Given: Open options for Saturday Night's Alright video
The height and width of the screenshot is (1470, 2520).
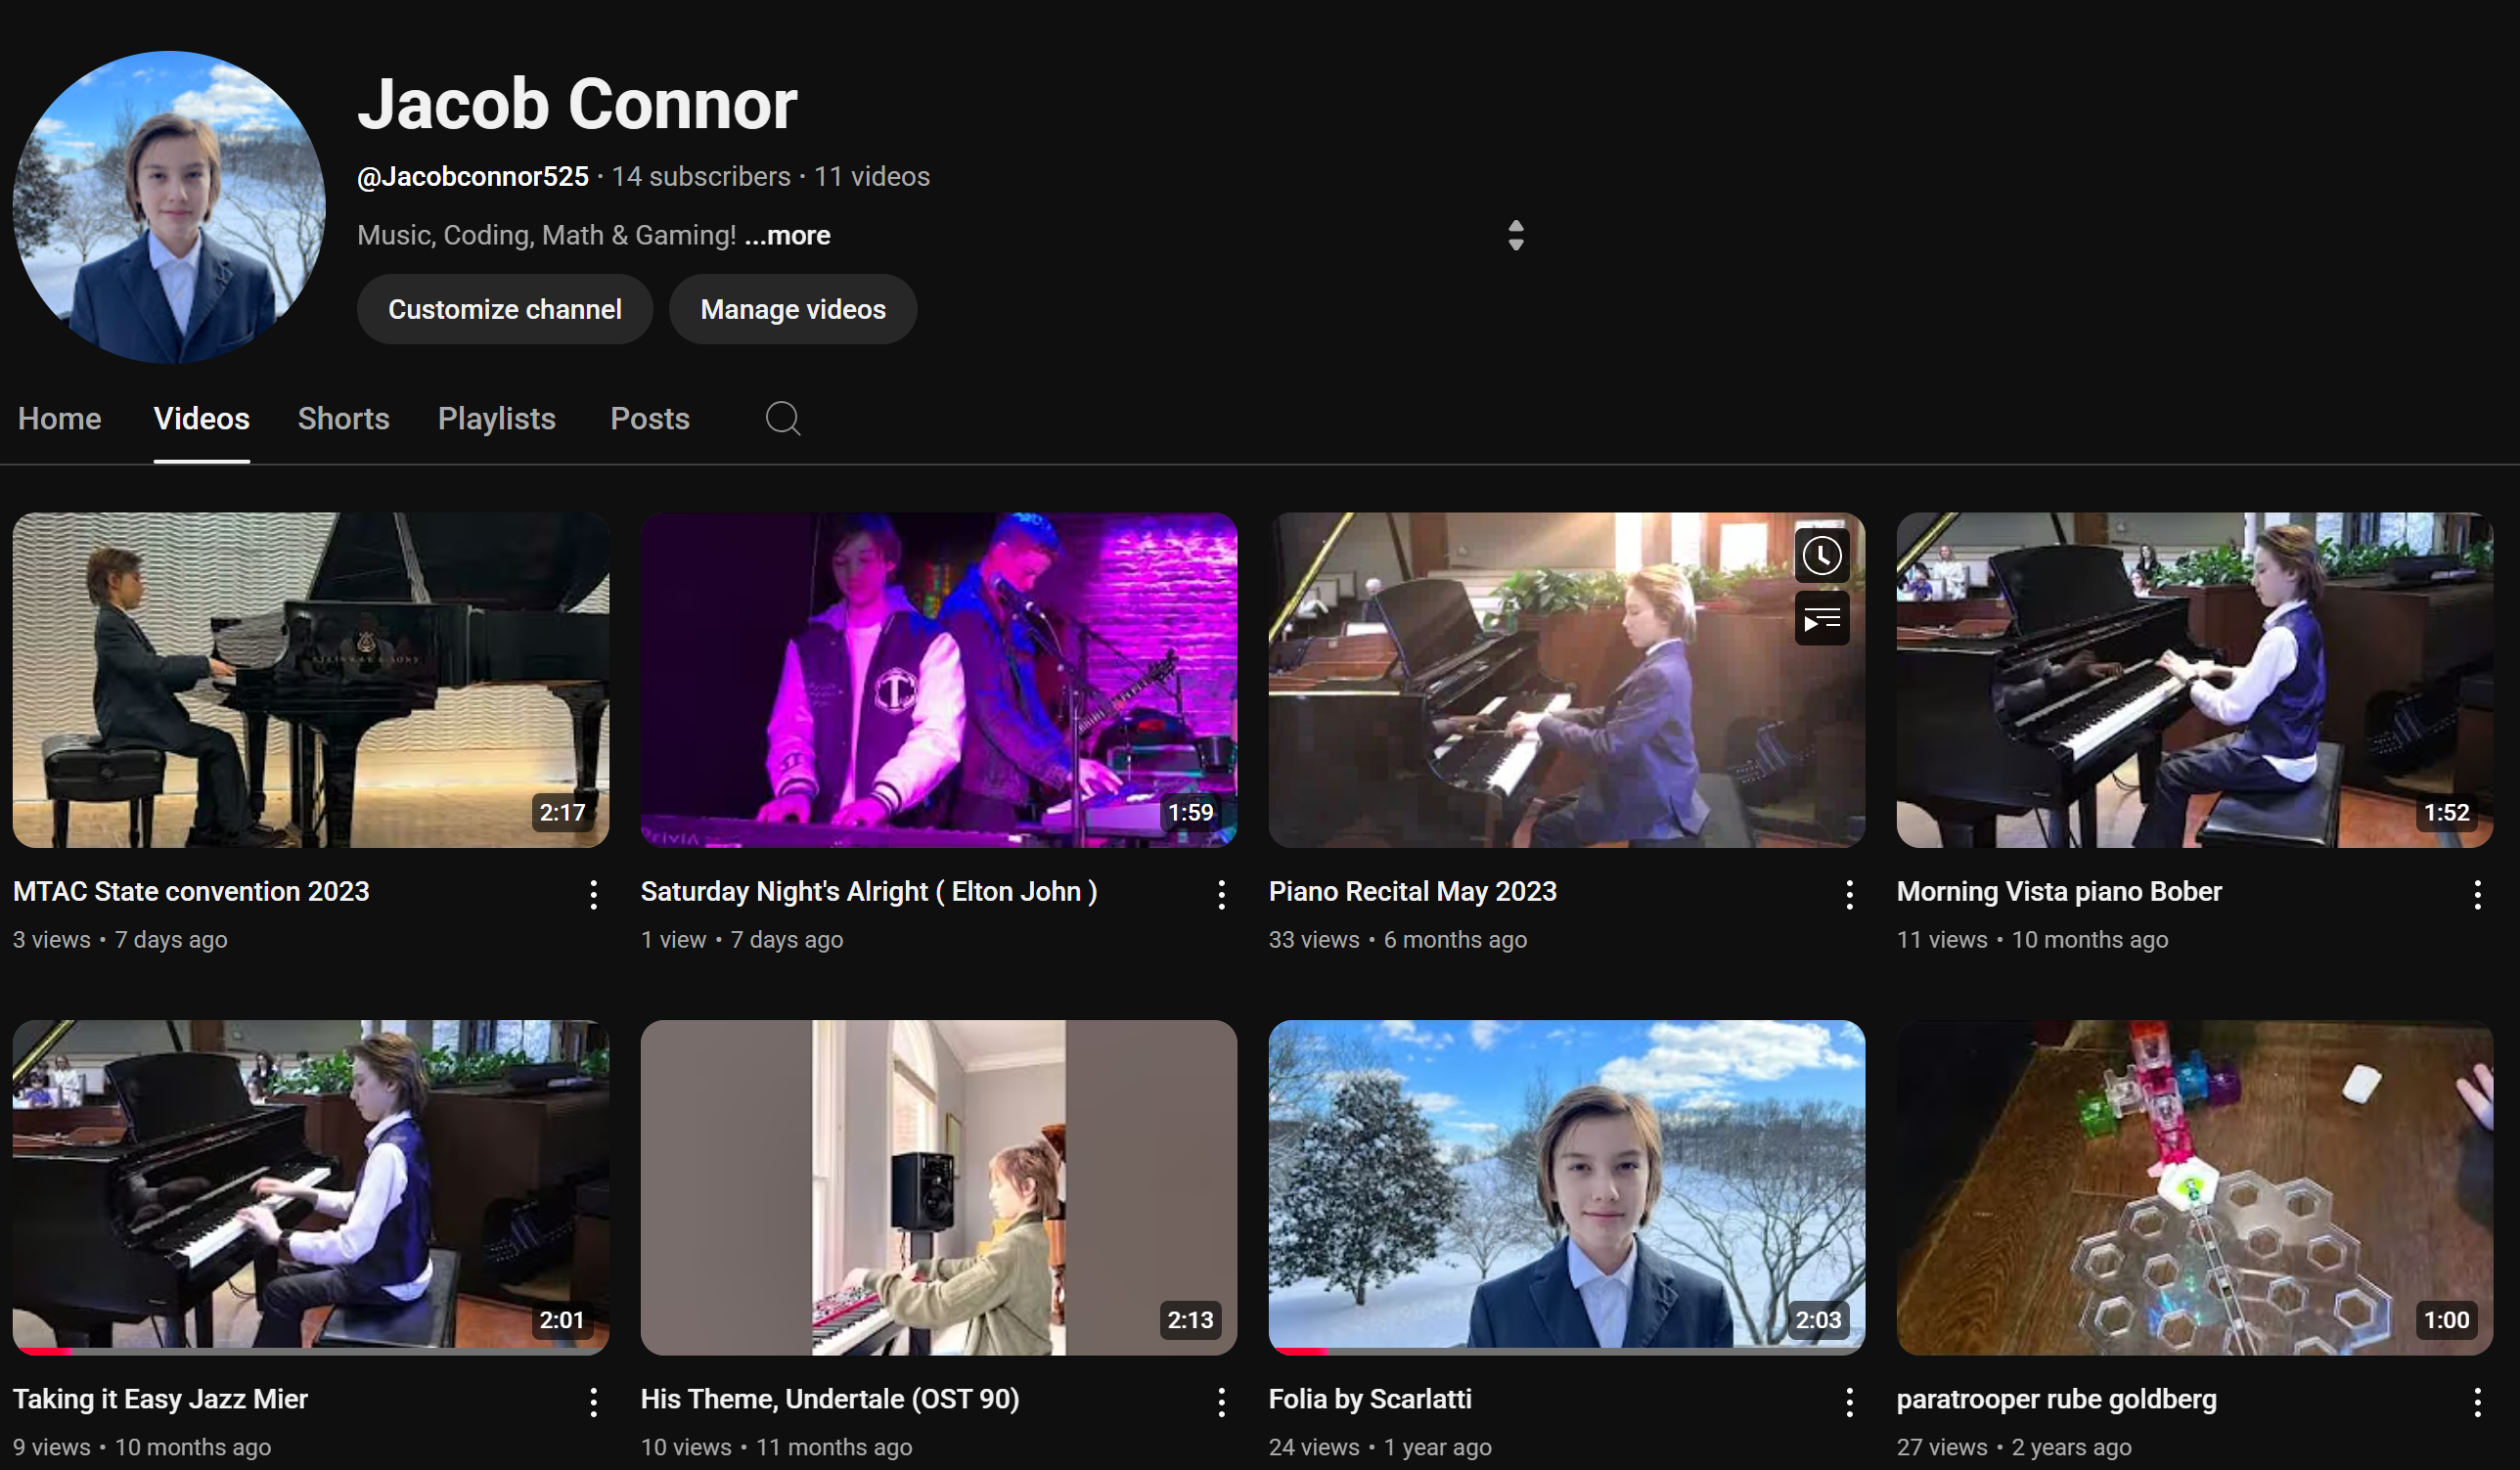Looking at the screenshot, I should 1221,895.
